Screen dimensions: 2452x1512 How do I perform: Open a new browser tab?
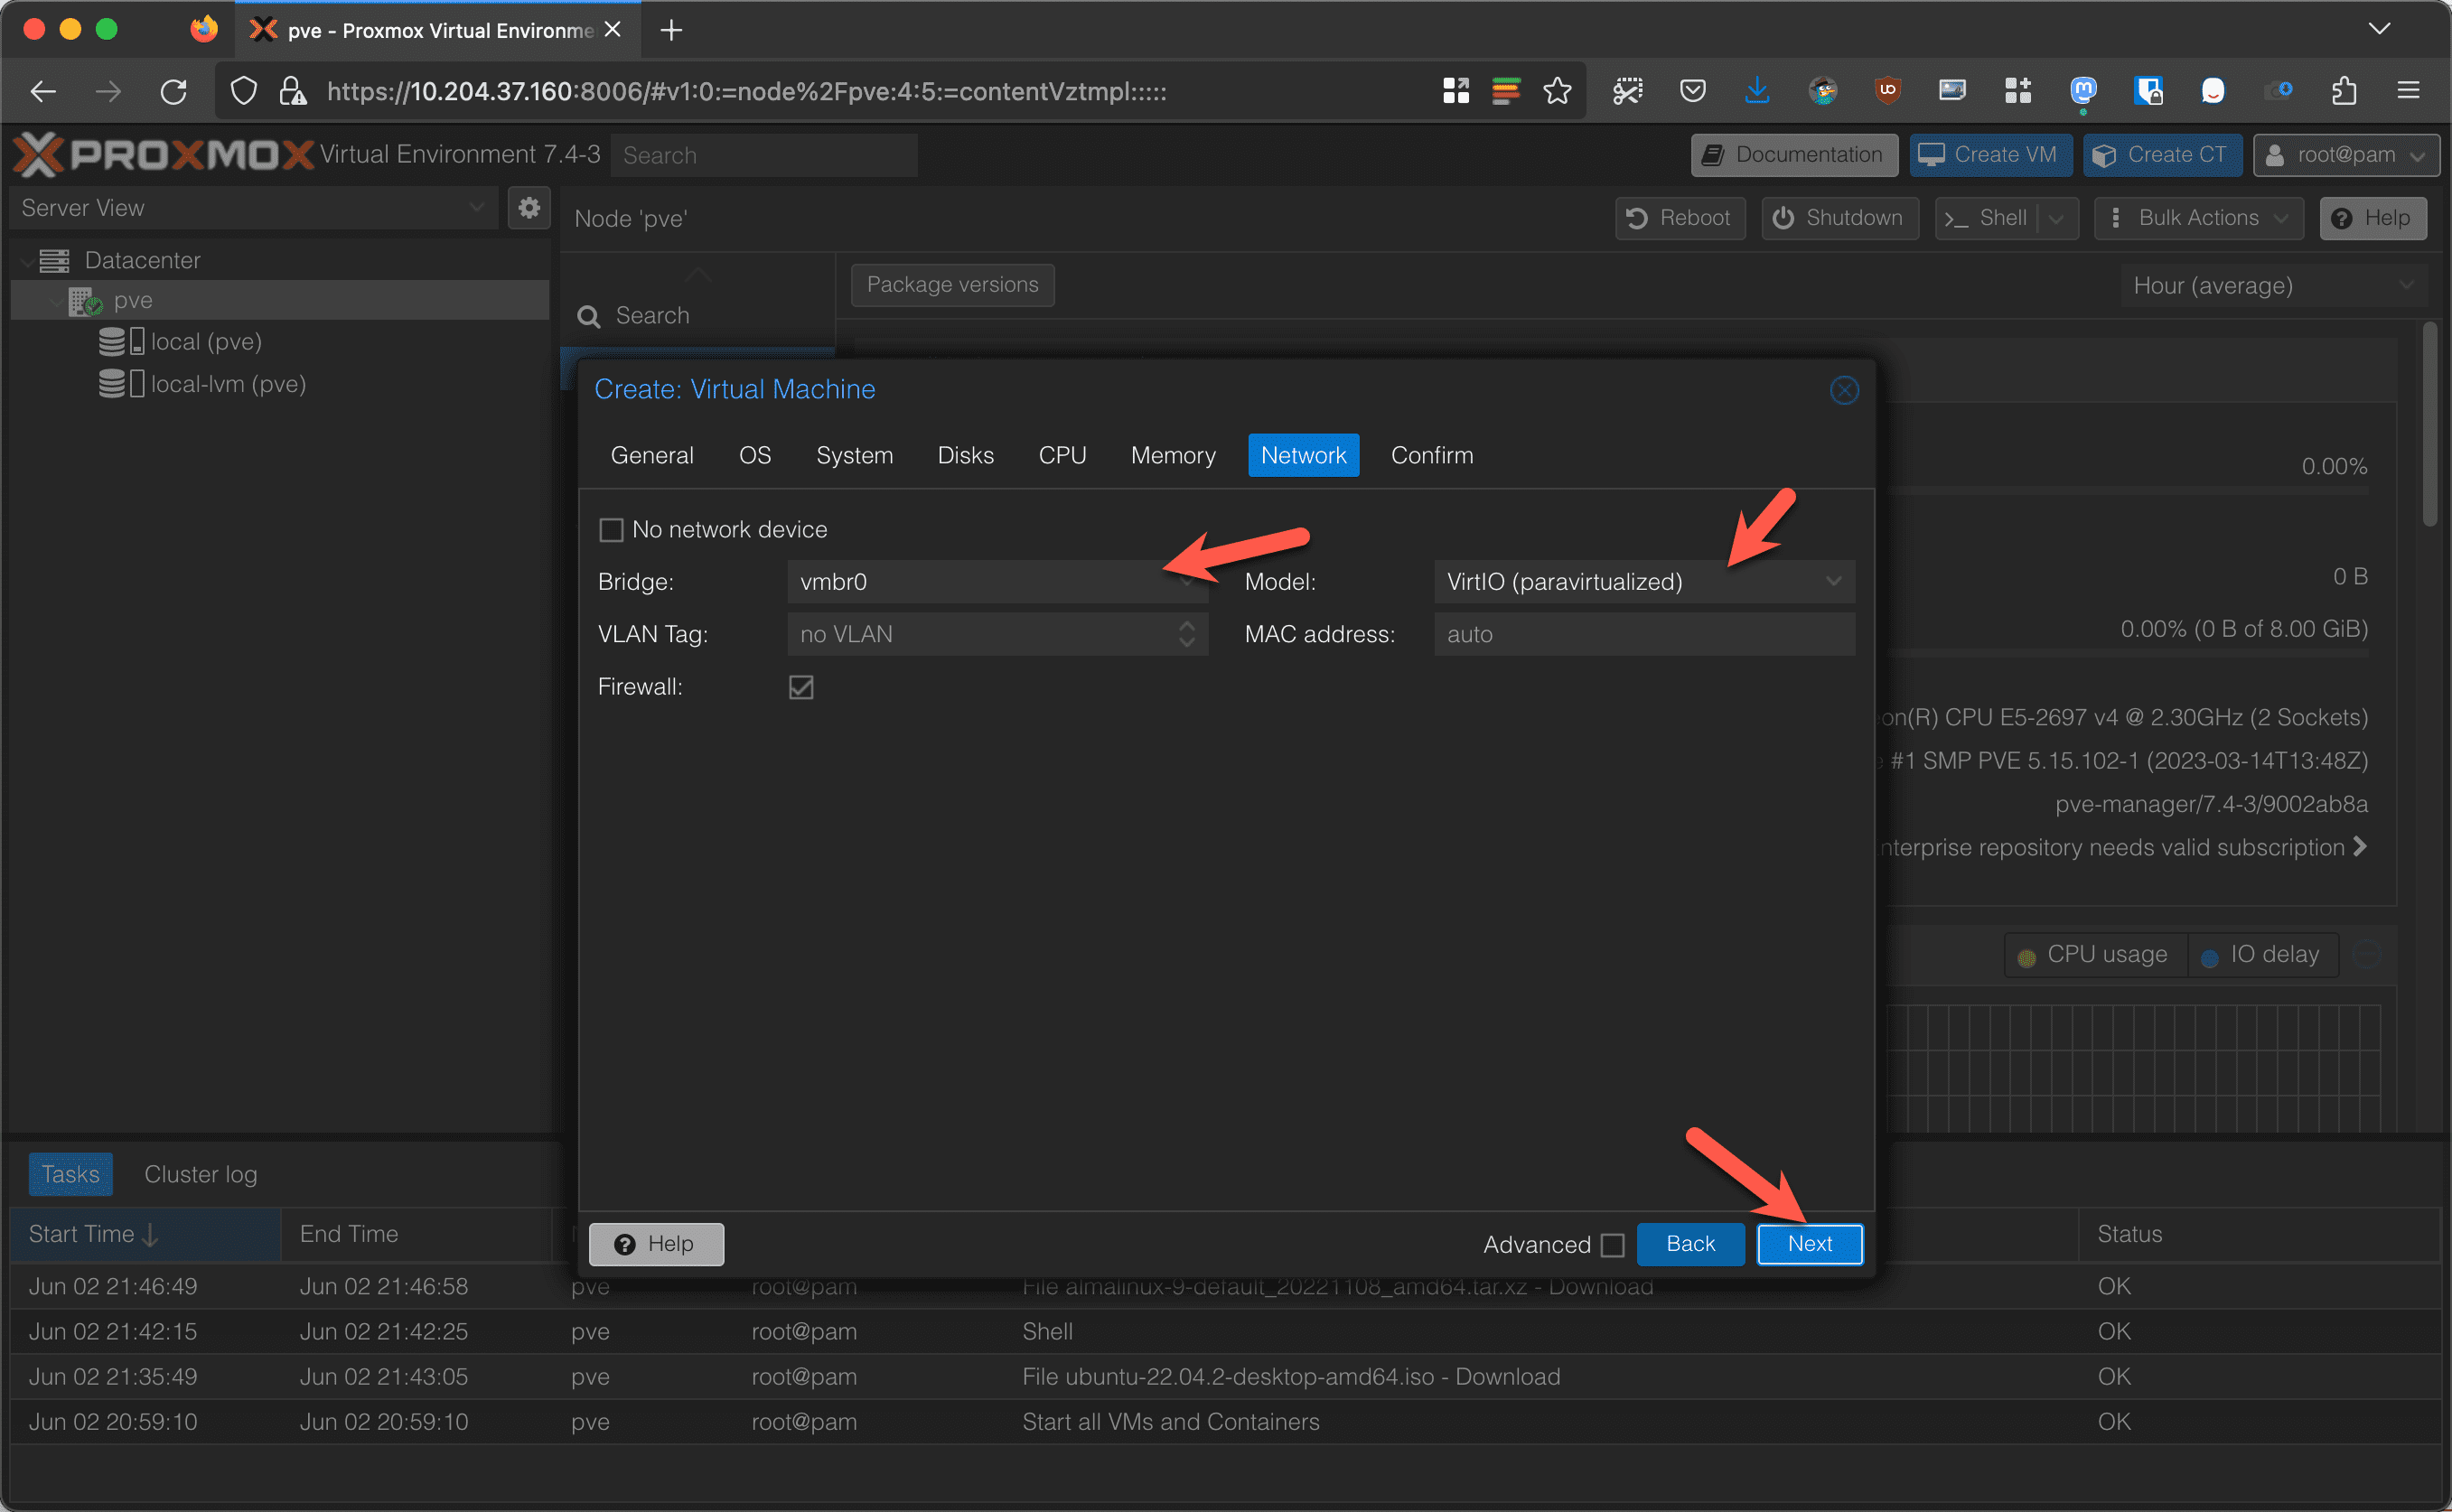[671, 30]
